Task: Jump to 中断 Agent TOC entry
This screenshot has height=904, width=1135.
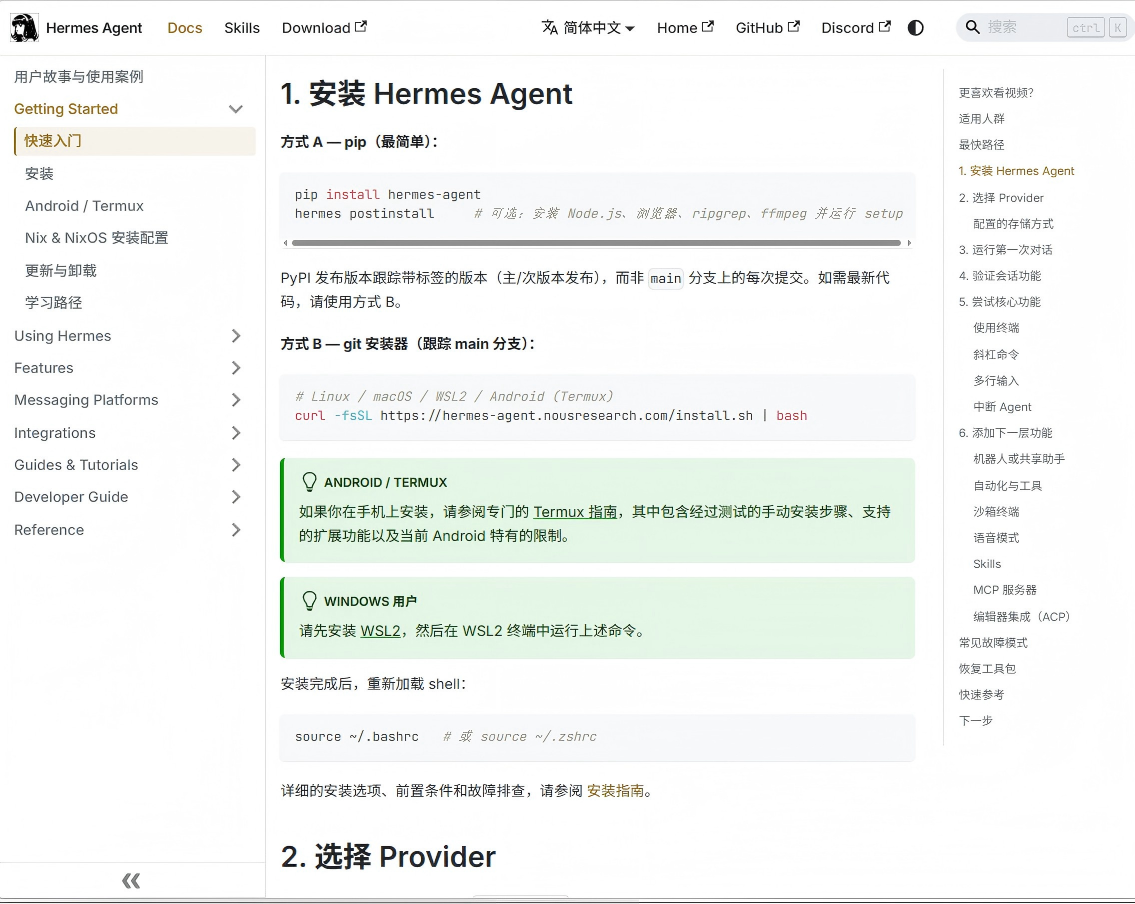Action: pos(1003,407)
